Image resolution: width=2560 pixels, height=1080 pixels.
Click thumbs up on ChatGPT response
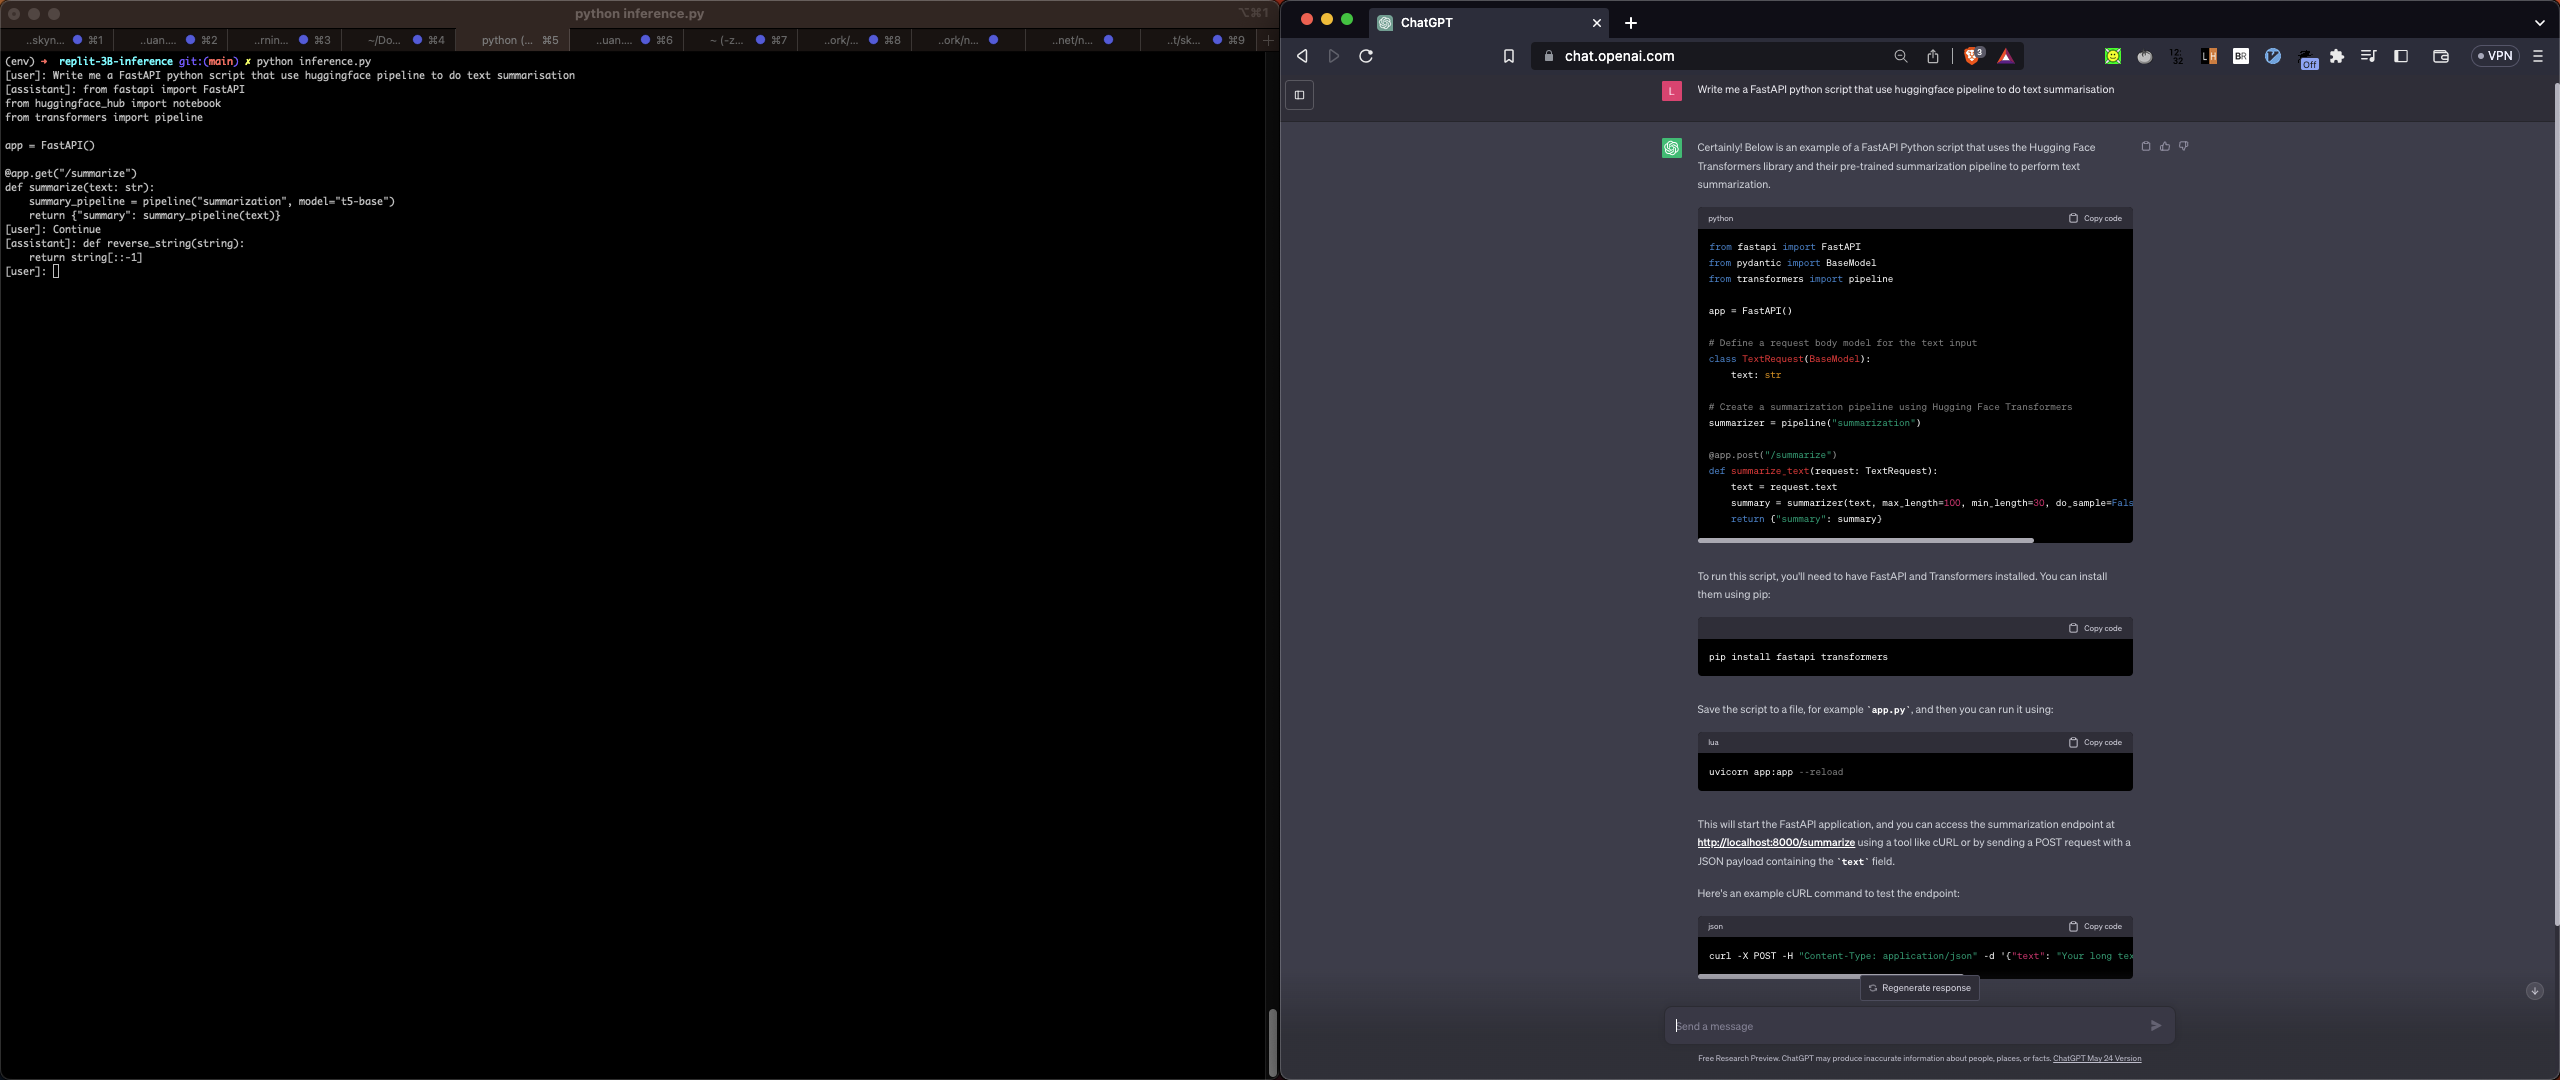point(2165,146)
